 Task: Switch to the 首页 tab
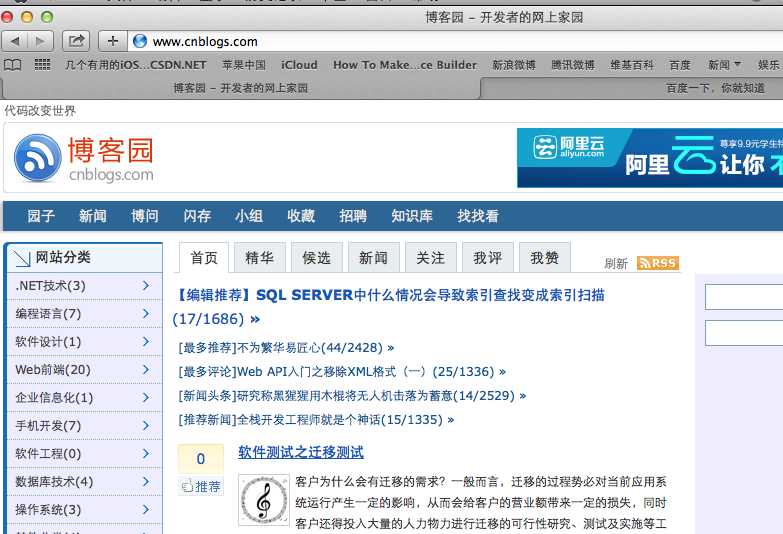204,258
